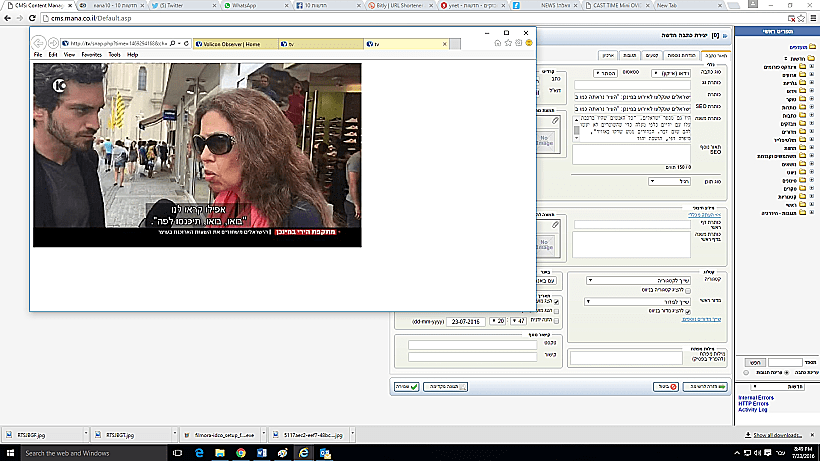Screen dimensions: 820x461
Task: Open Internet Explorer home page icon
Action: [x=497, y=44]
